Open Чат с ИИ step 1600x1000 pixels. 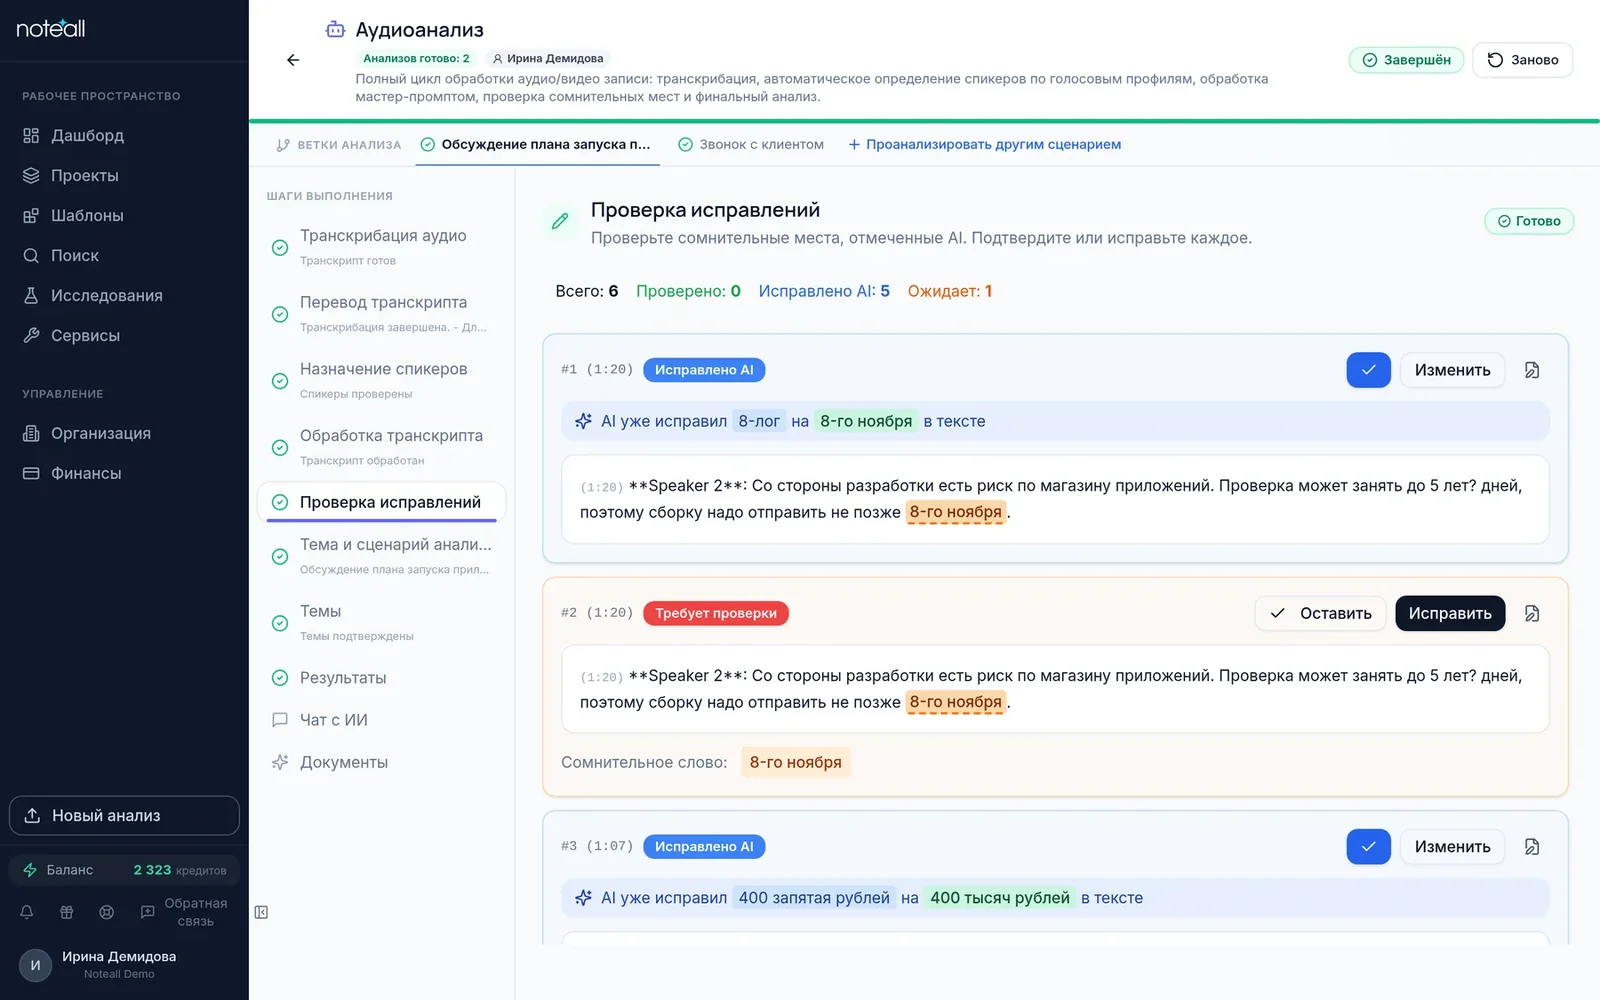point(382,720)
